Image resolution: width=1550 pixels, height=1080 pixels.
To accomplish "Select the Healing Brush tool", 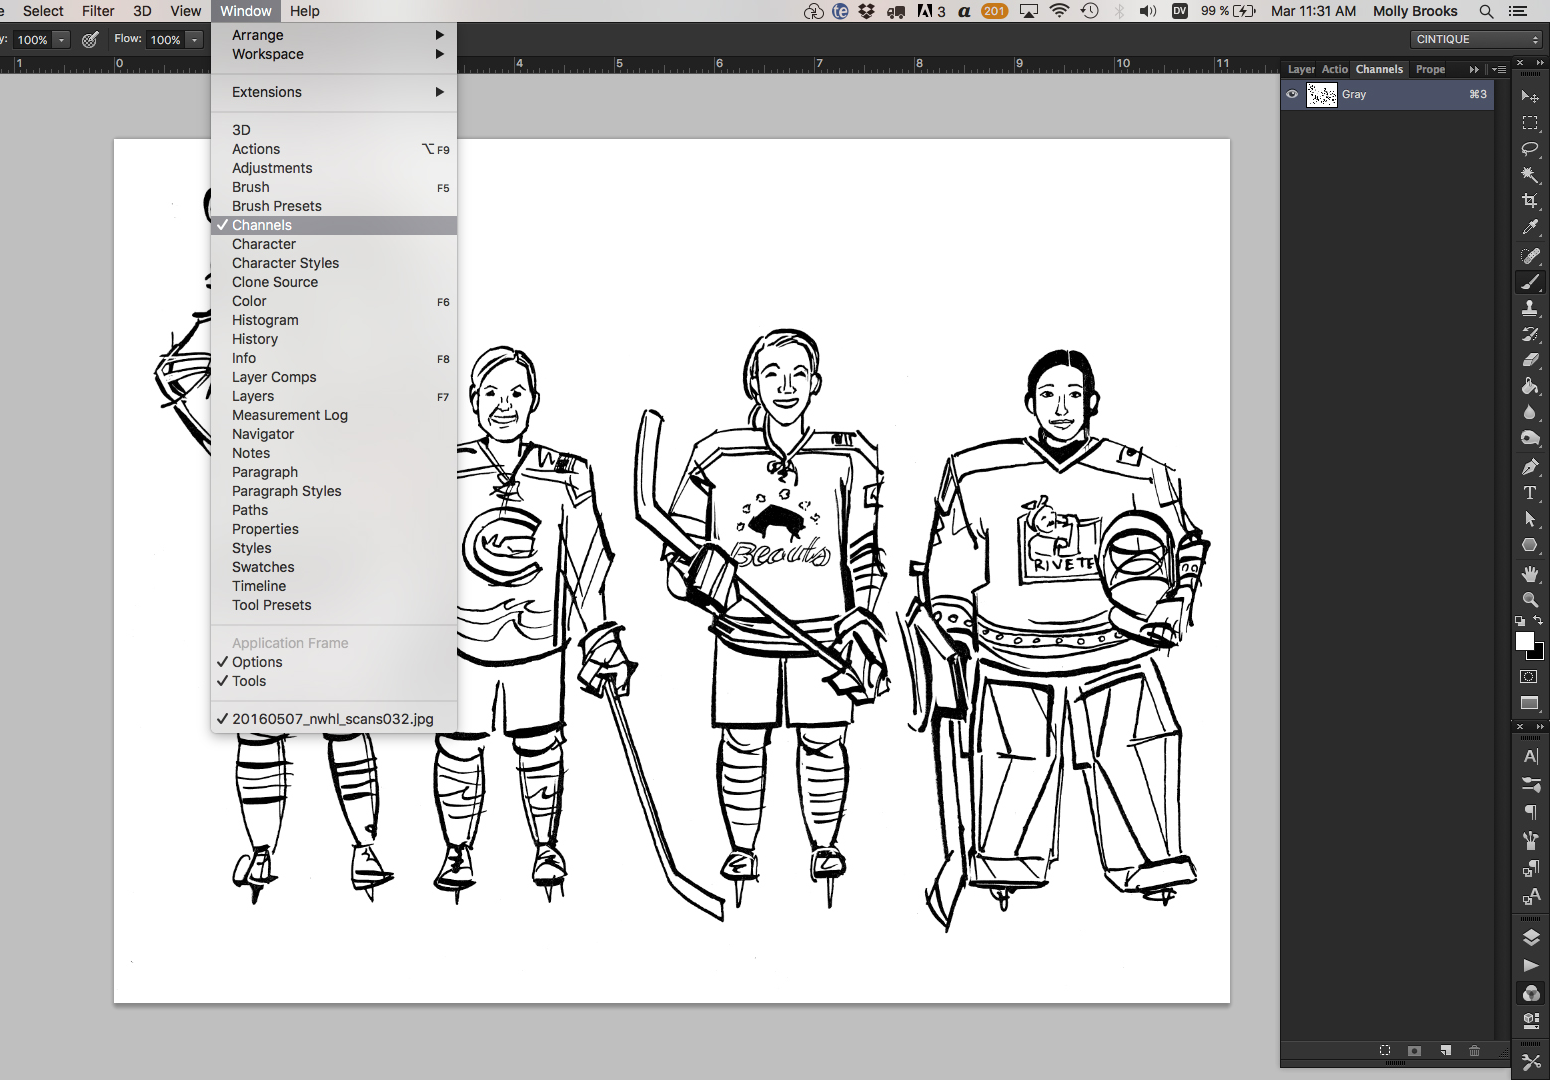I will click(x=1530, y=256).
